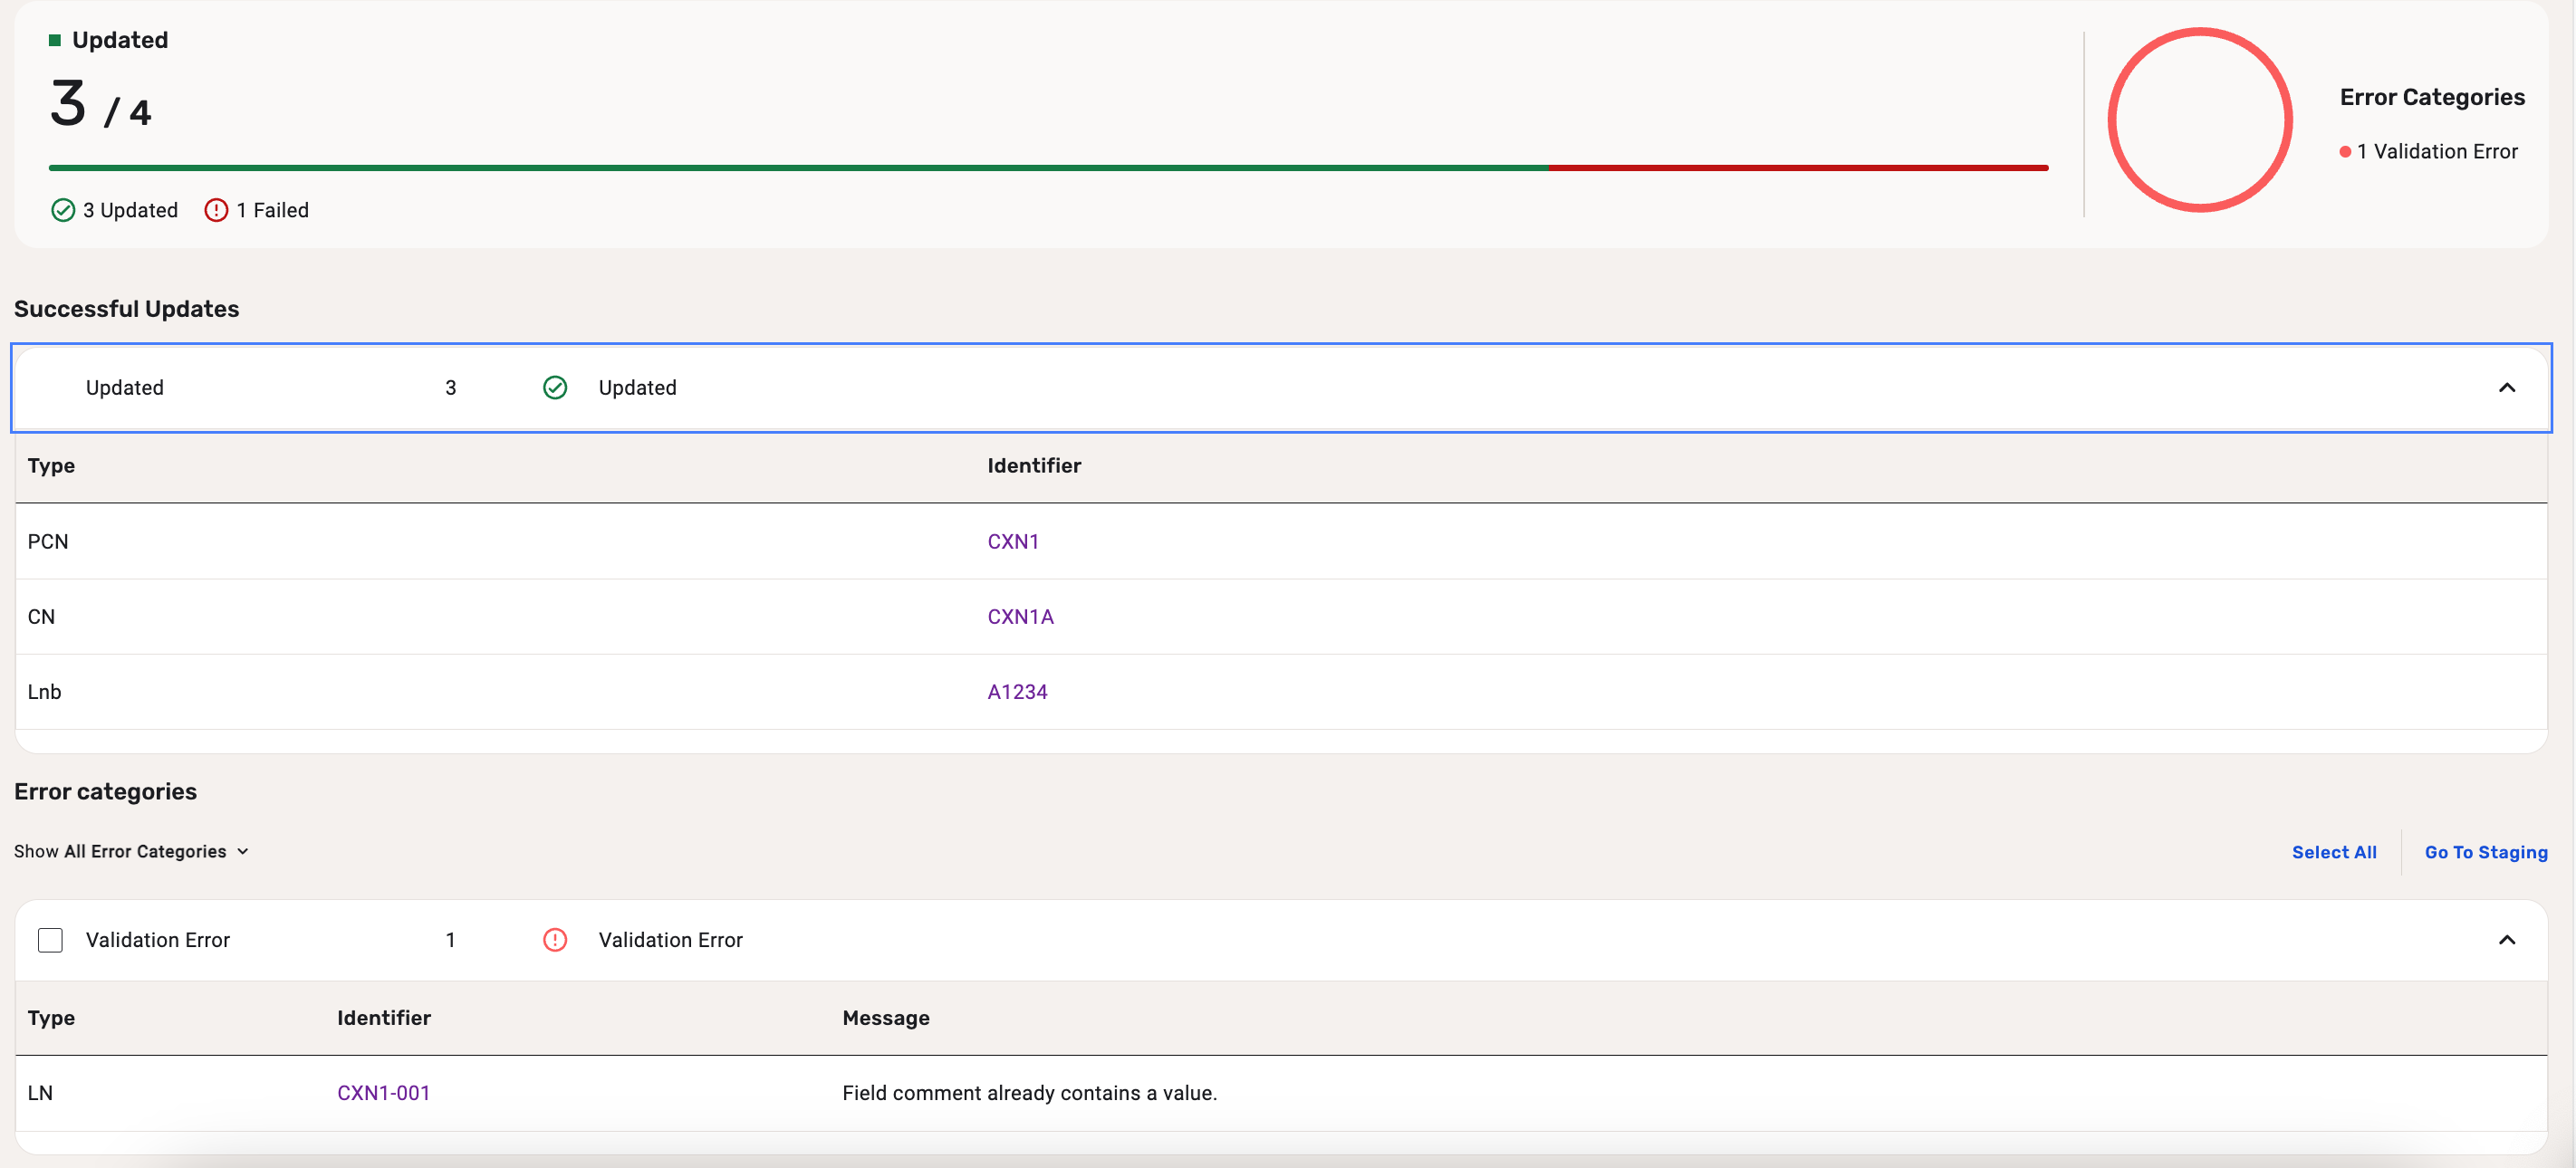Click green square icon next to Updated heading
The height and width of the screenshot is (1168, 2576).
[55, 40]
